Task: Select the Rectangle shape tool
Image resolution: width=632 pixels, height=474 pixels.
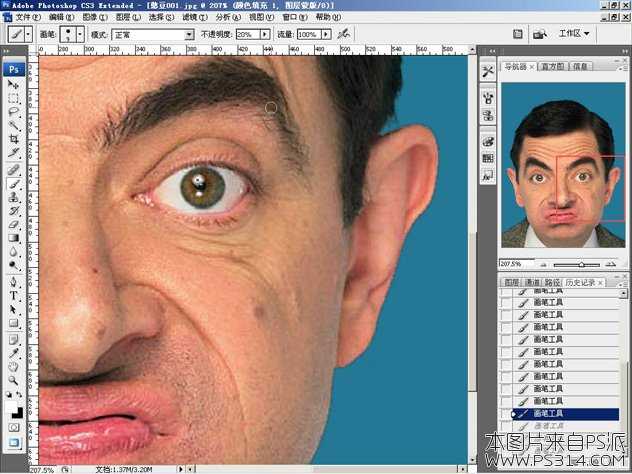Action: (14, 323)
